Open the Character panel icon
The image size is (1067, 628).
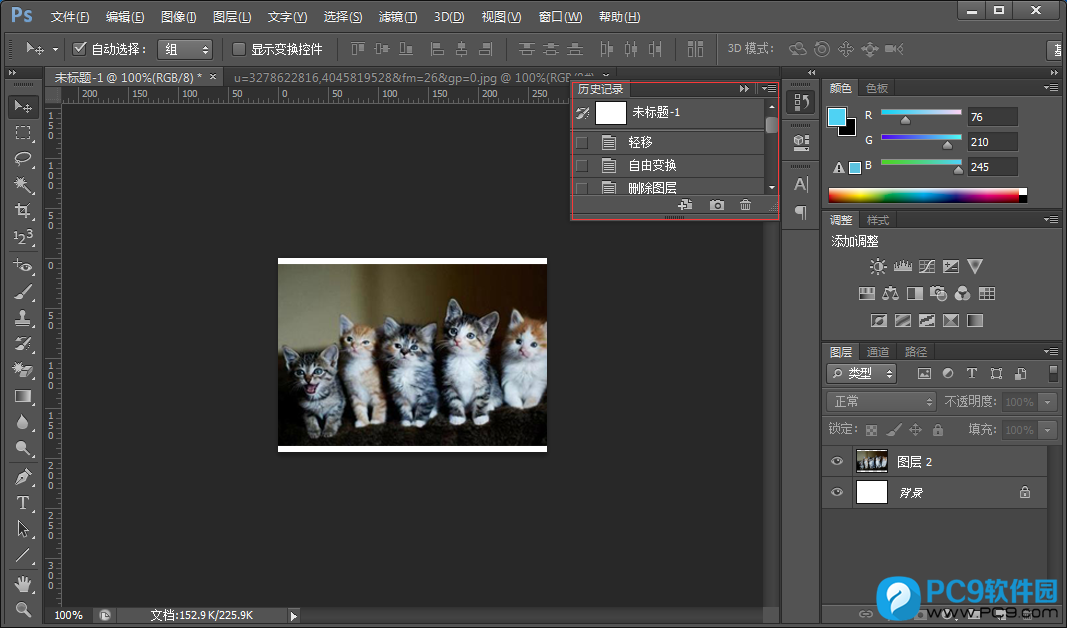click(801, 184)
